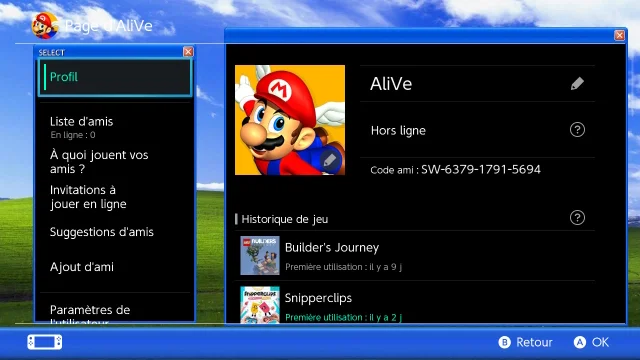Open Suggestions d'amis entry
This screenshot has height=360, width=640.
[x=115, y=232]
